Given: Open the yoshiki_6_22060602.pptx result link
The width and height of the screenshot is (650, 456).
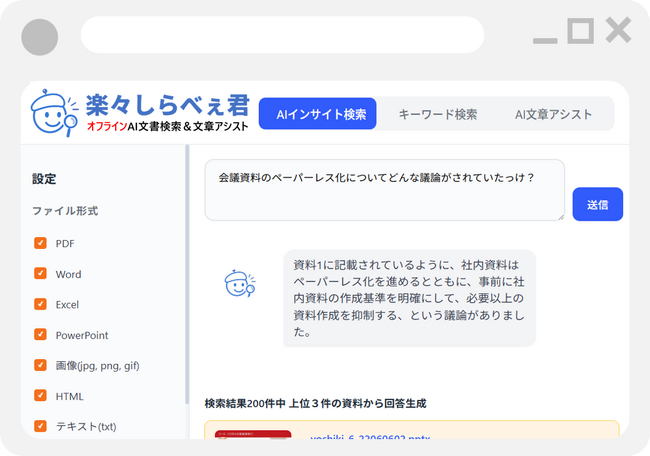Looking at the screenshot, I should coord(355,439).
